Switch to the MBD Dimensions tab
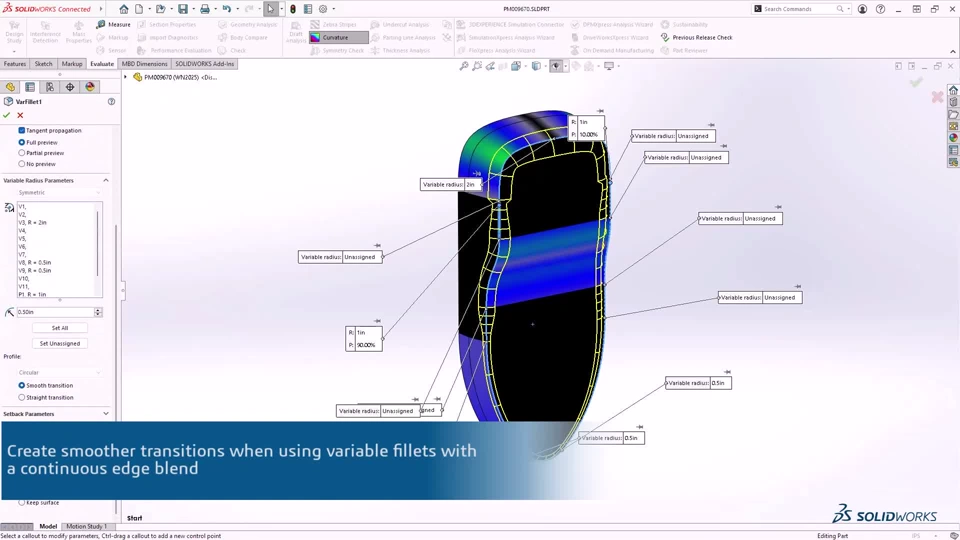Viewport: 960px width, 540px height. [144, 64]
